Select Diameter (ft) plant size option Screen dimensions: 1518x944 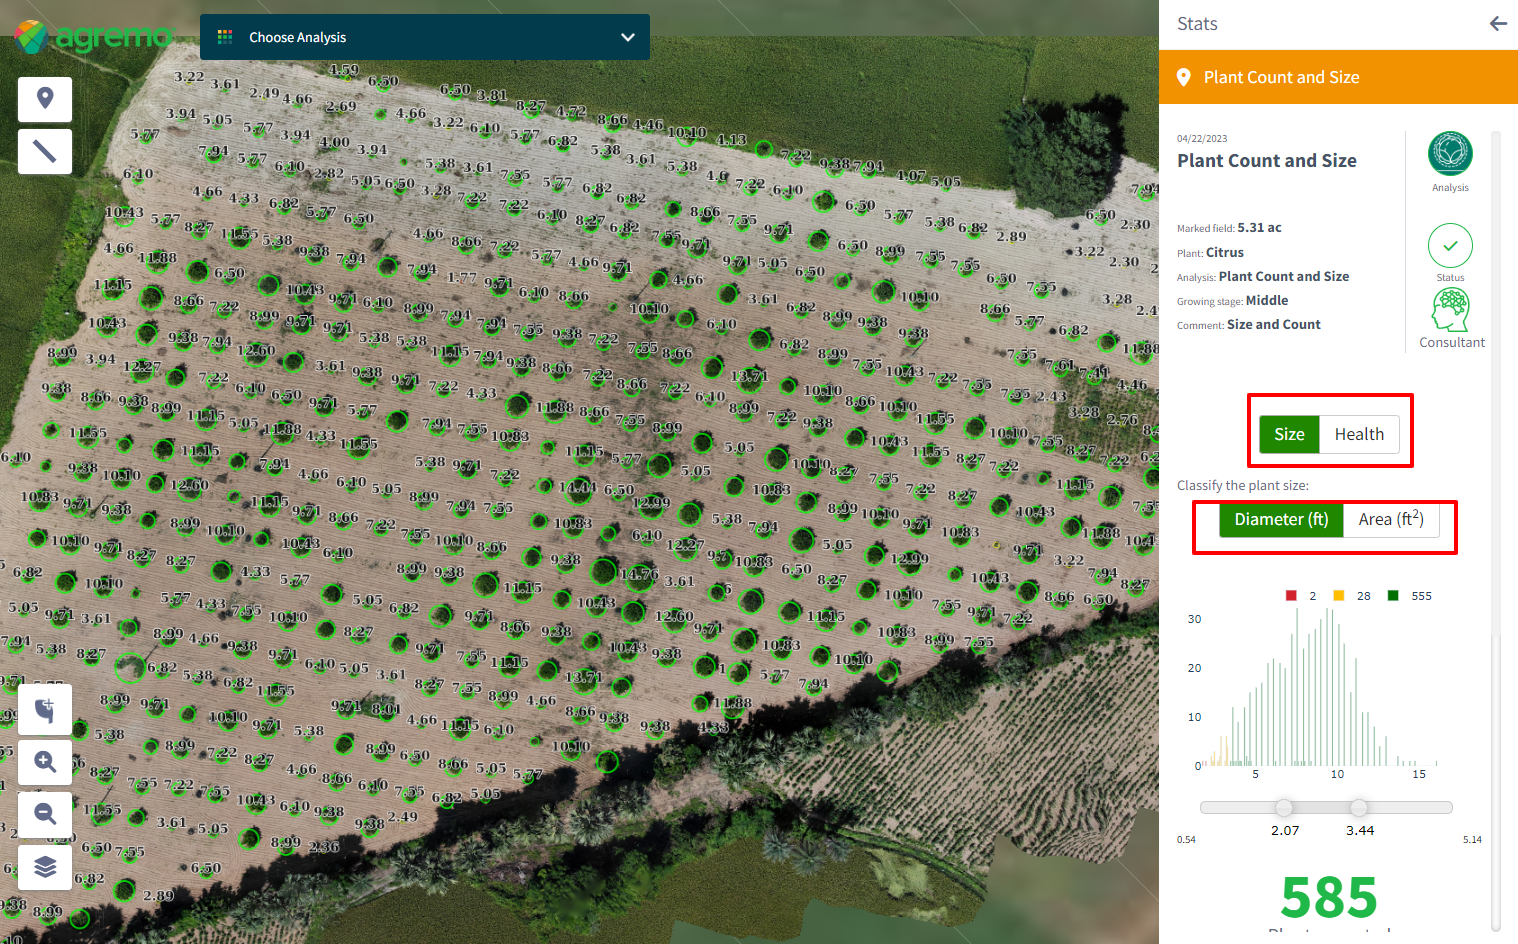1281,520
